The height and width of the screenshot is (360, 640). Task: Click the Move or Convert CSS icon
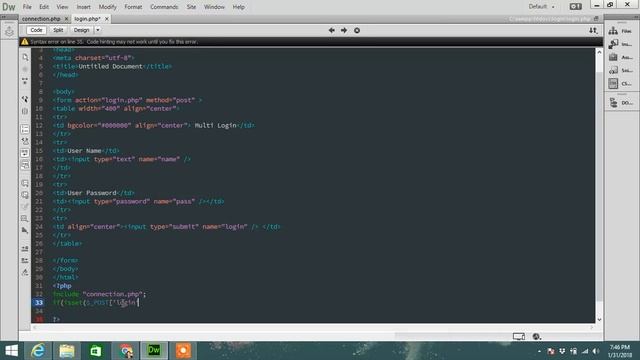25,231
